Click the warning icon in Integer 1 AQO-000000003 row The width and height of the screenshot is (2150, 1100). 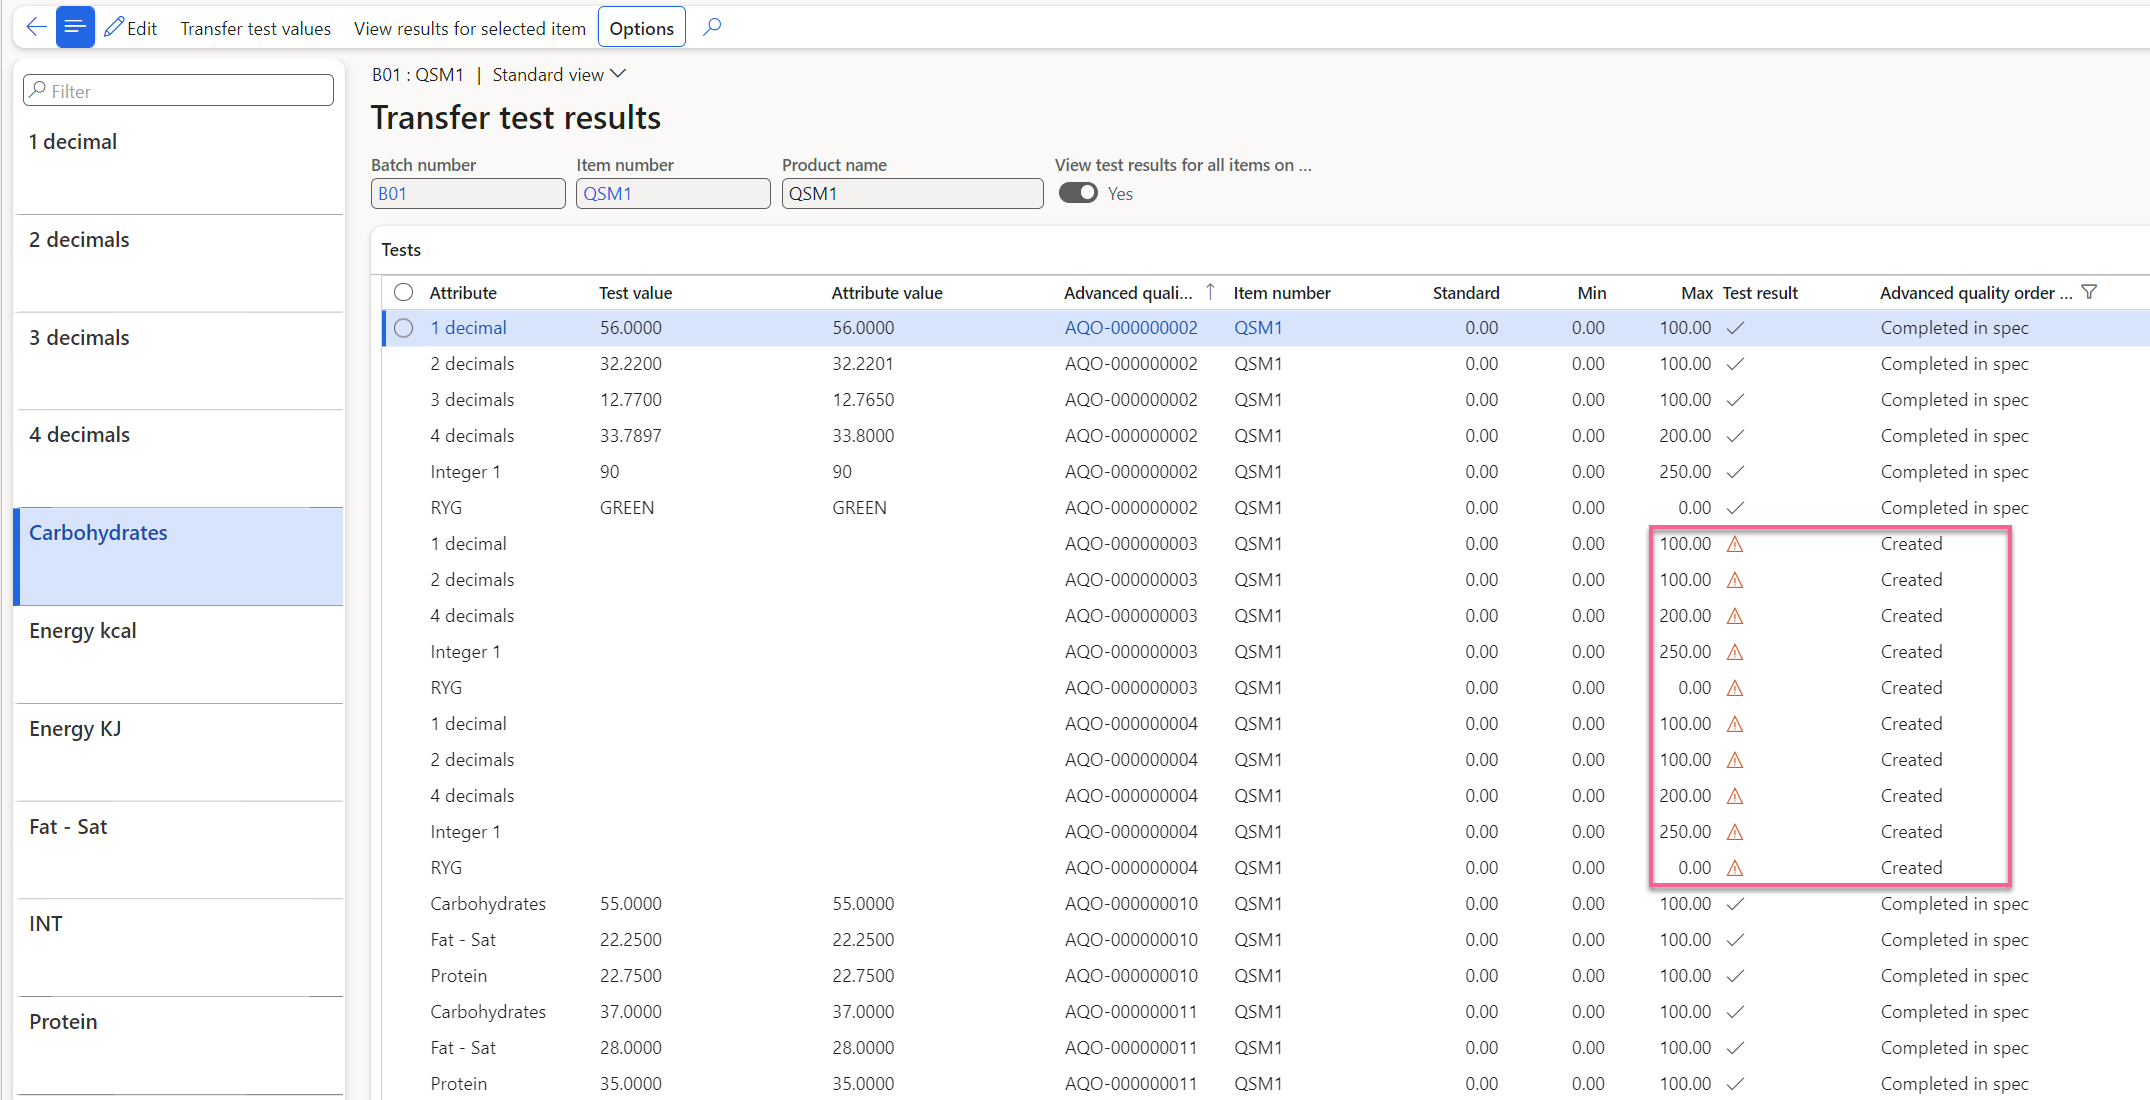point(1735,652)
